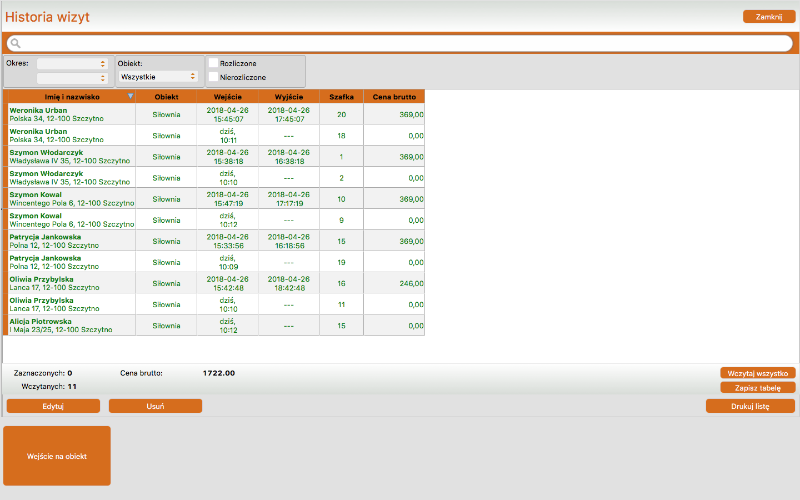Sort table by Cena brutto column
The height and width of the screenshot is (500, 800).
coord(394,96)
